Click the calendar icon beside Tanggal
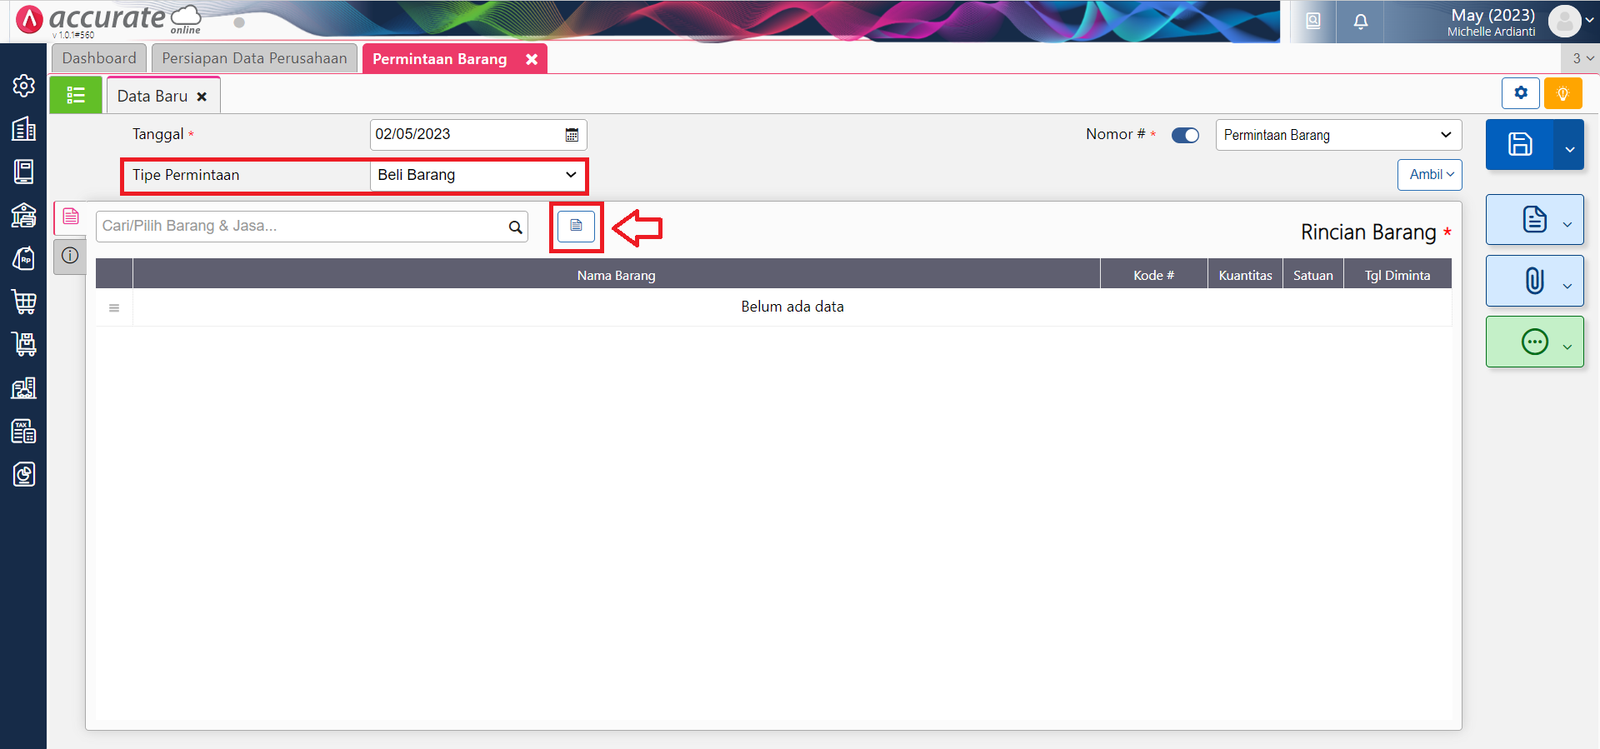The width and height of the screenshot is (1600, 749). click(572, 135)
